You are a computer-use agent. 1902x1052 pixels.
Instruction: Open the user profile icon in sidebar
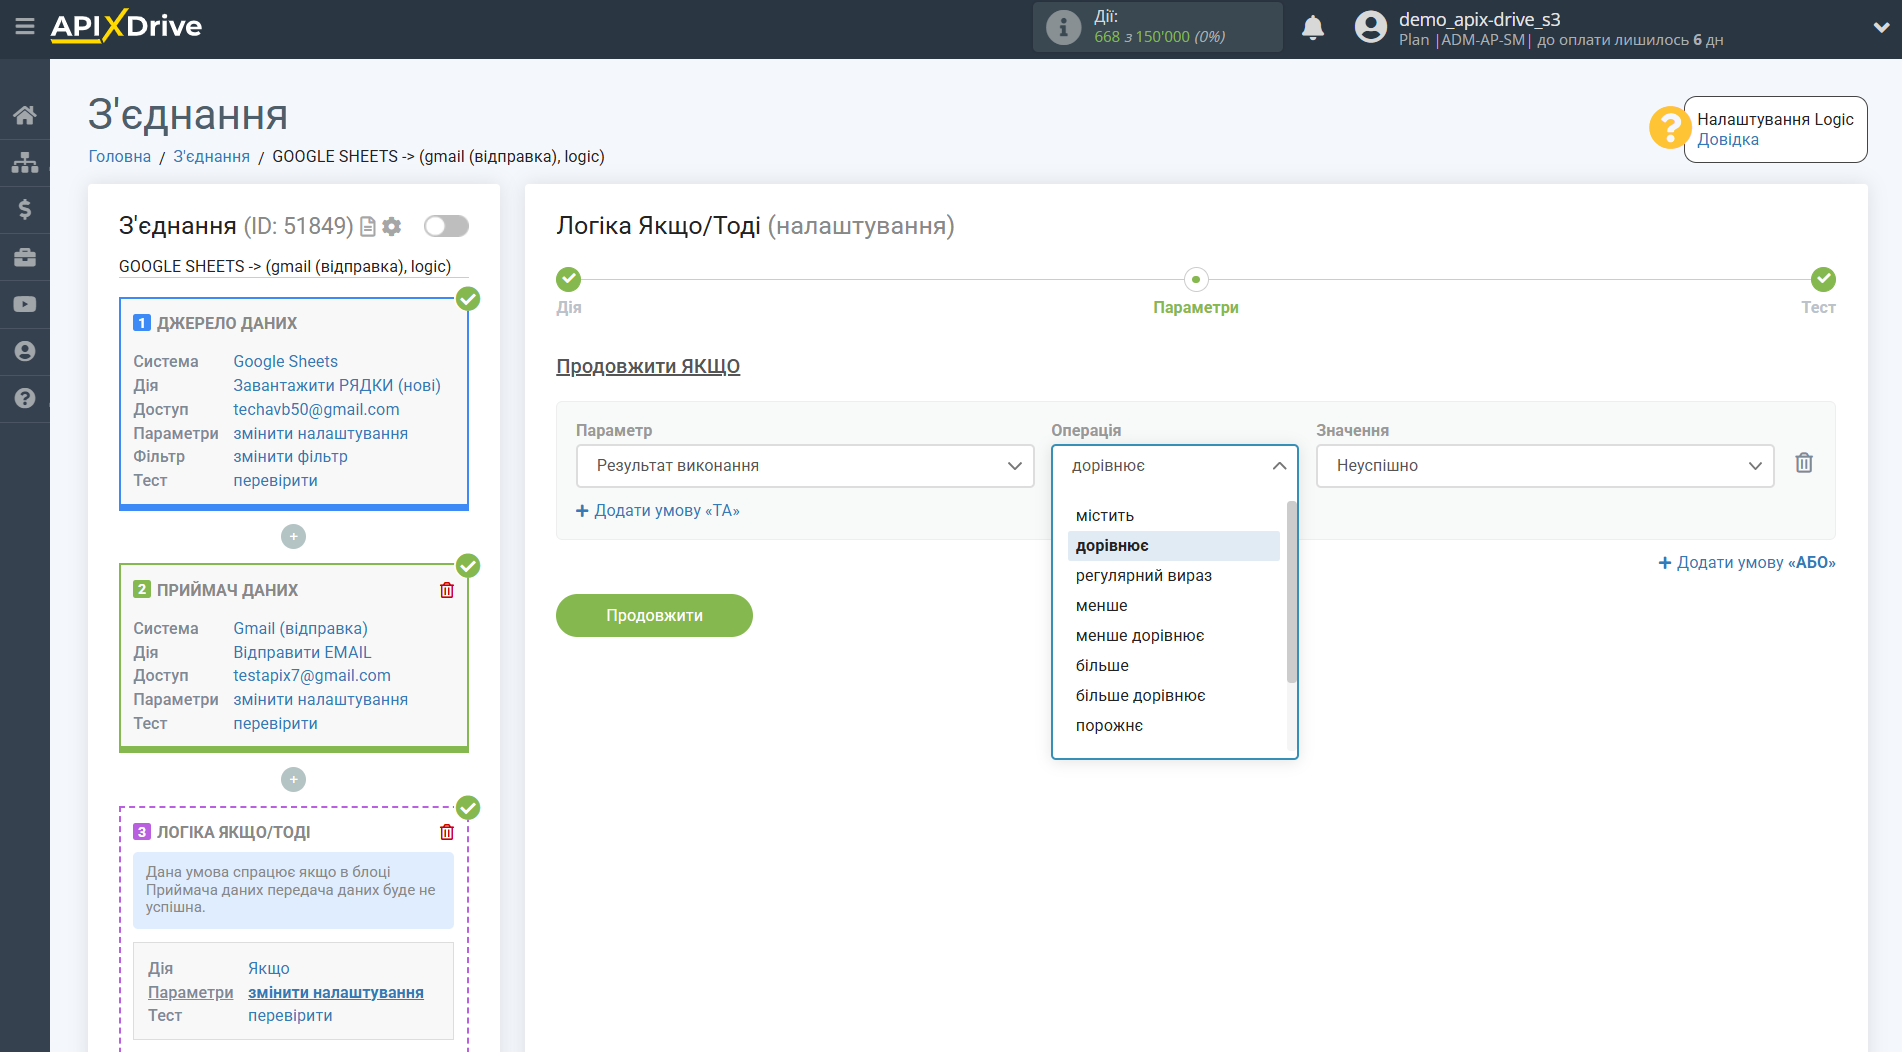25,351
